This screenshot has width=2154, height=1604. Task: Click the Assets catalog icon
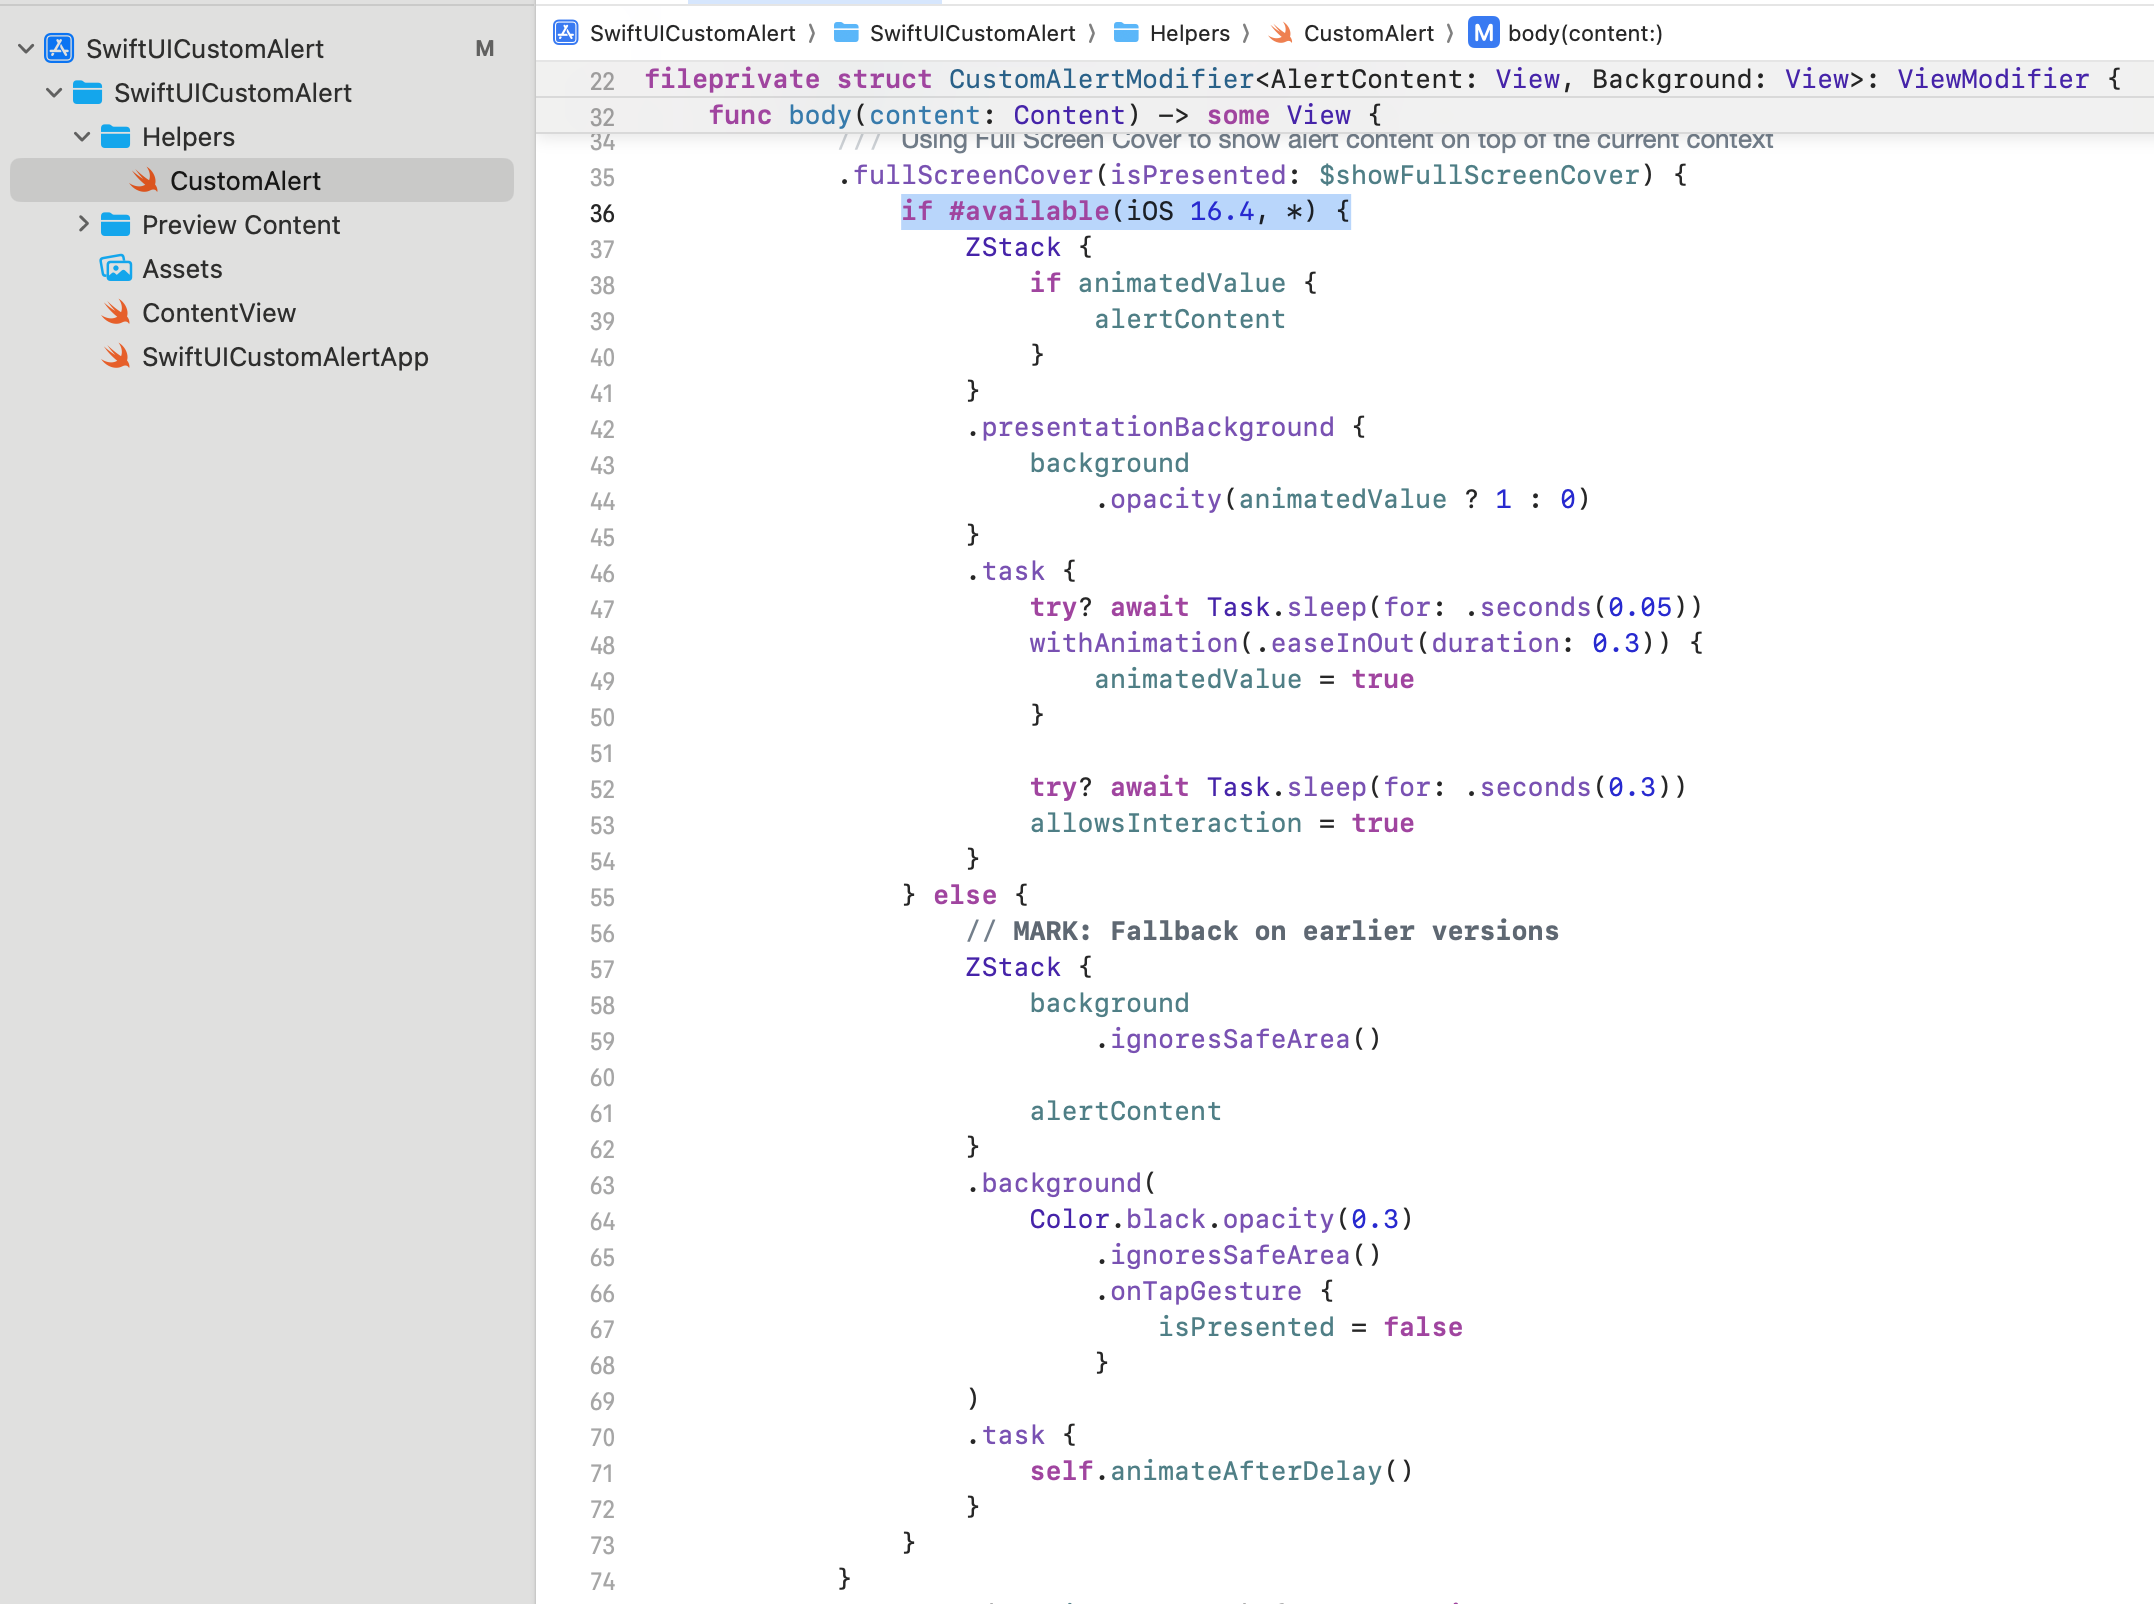(116, 268)
